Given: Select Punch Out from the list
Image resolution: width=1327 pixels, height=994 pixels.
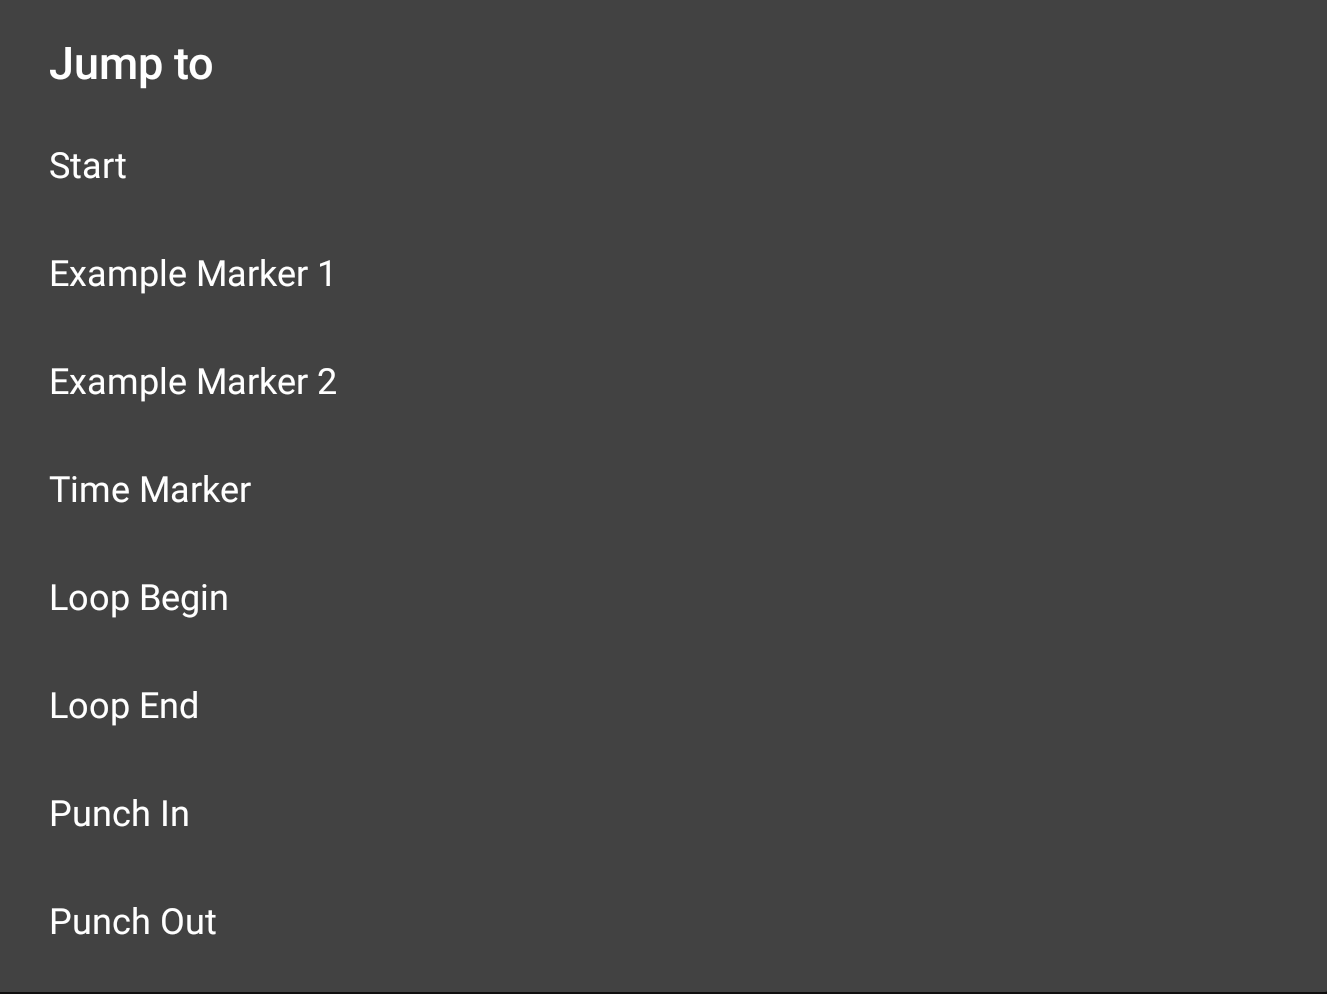Looking at the screenshot, I should coord(133,922).
